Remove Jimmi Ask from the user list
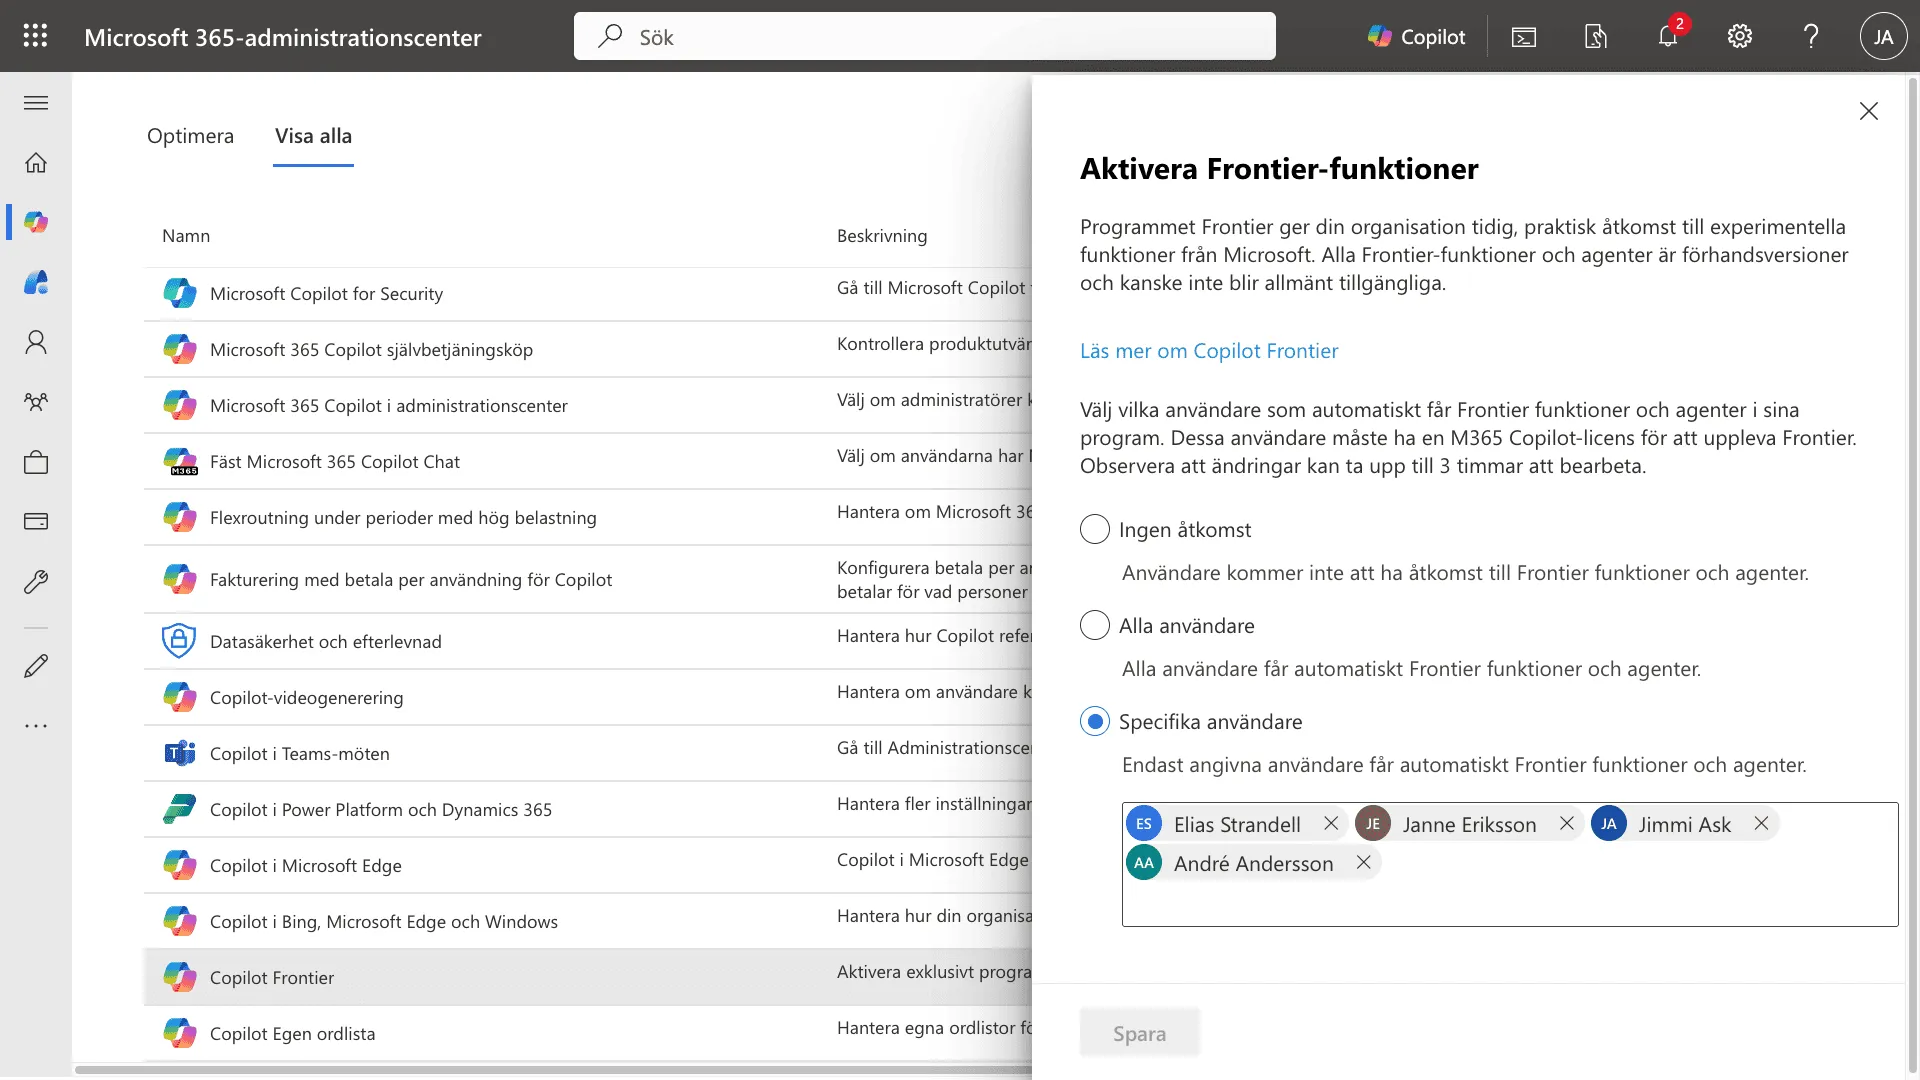Image resolution: width=1920 pixels, height=1080 pixels. click(1761, 823)
